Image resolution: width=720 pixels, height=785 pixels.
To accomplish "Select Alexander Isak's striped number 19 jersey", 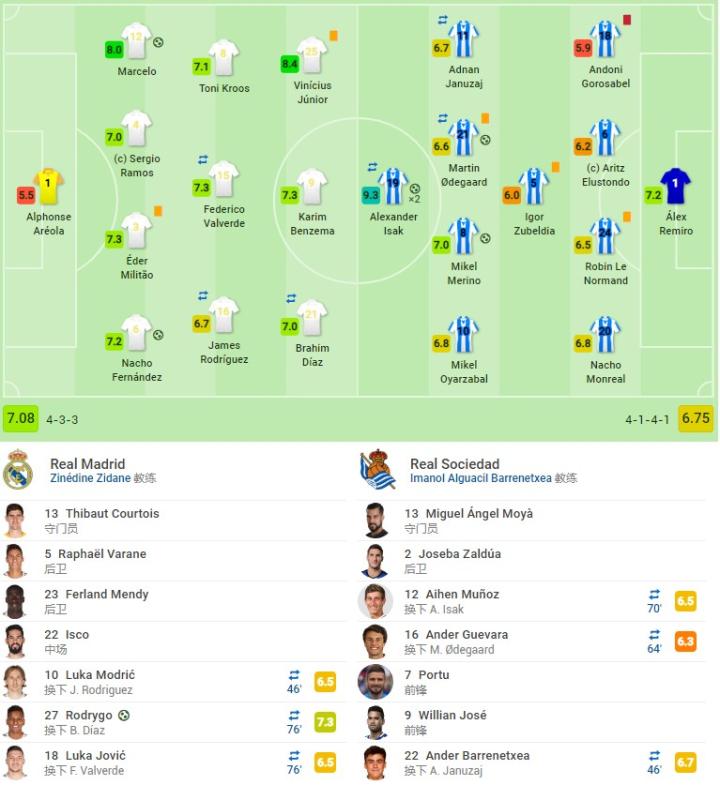I will click(393, 185).
